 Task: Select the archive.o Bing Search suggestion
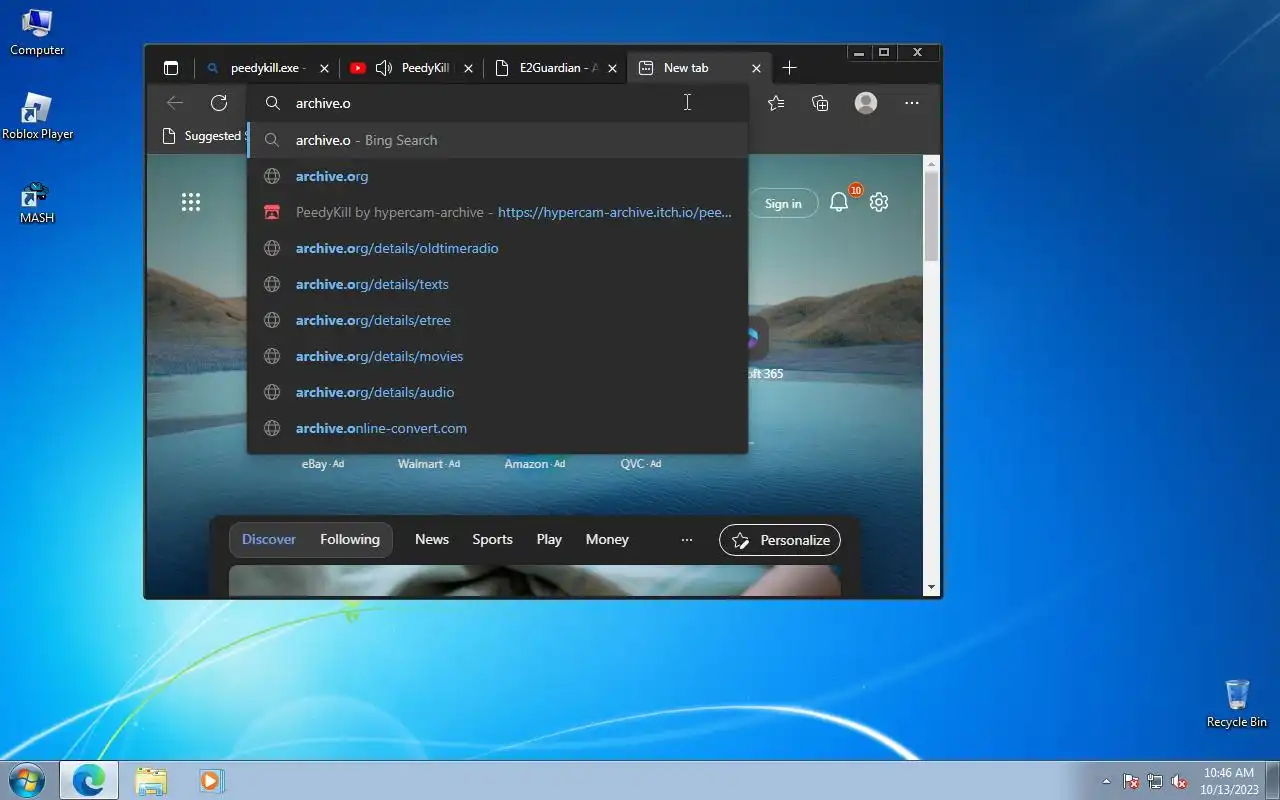(498, 140)
